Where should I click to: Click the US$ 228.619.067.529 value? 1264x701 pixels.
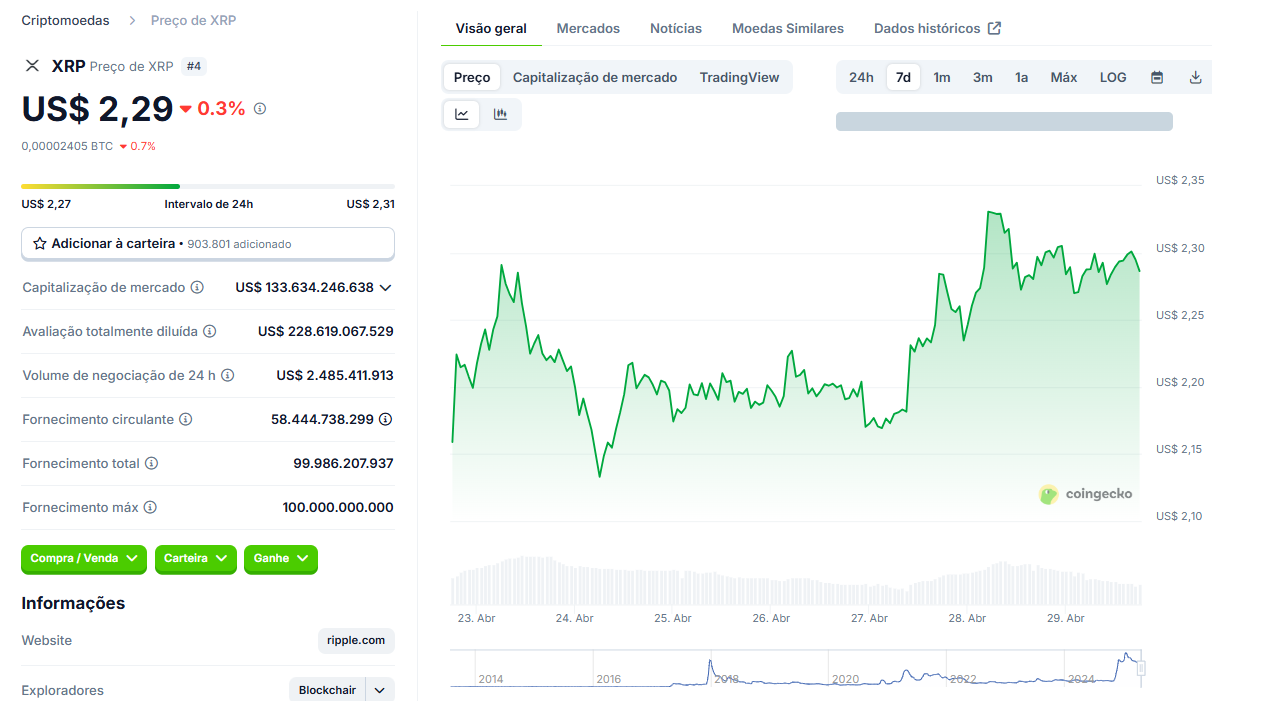(326, 331)
